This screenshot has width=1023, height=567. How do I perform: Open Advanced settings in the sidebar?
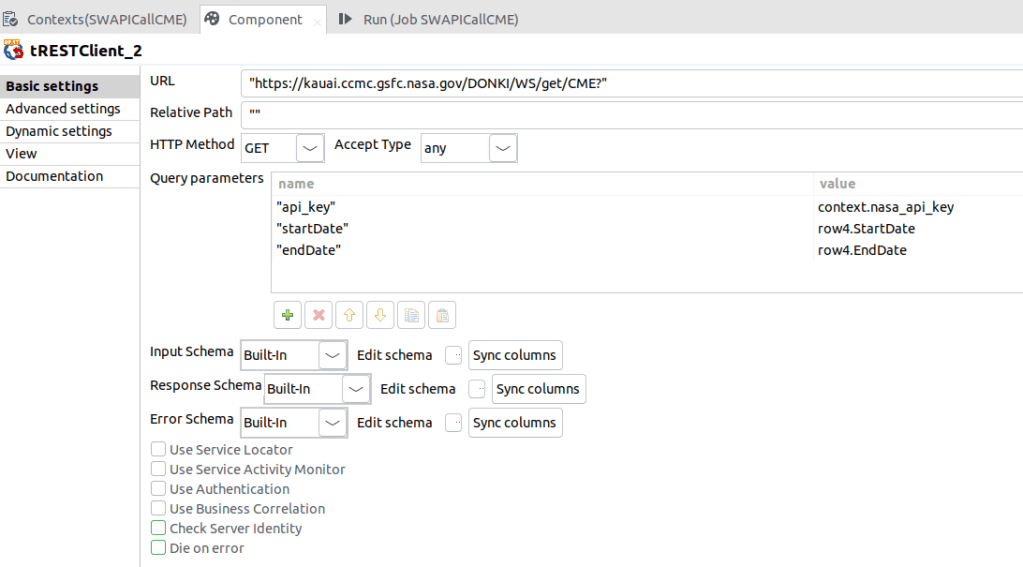tap(63, 108)
